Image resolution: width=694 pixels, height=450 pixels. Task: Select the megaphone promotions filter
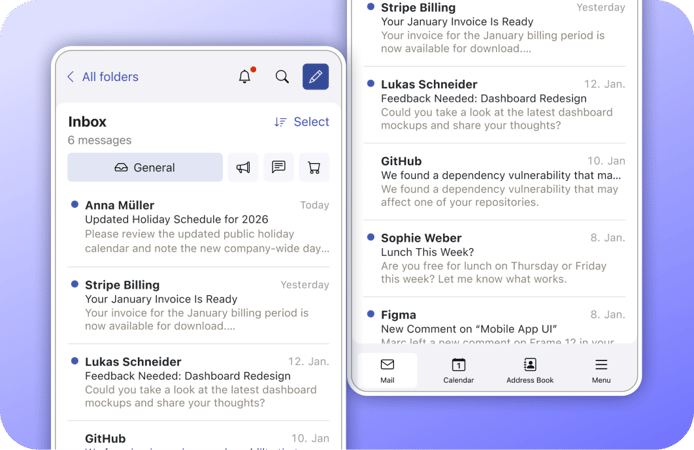tap(243, 167)
